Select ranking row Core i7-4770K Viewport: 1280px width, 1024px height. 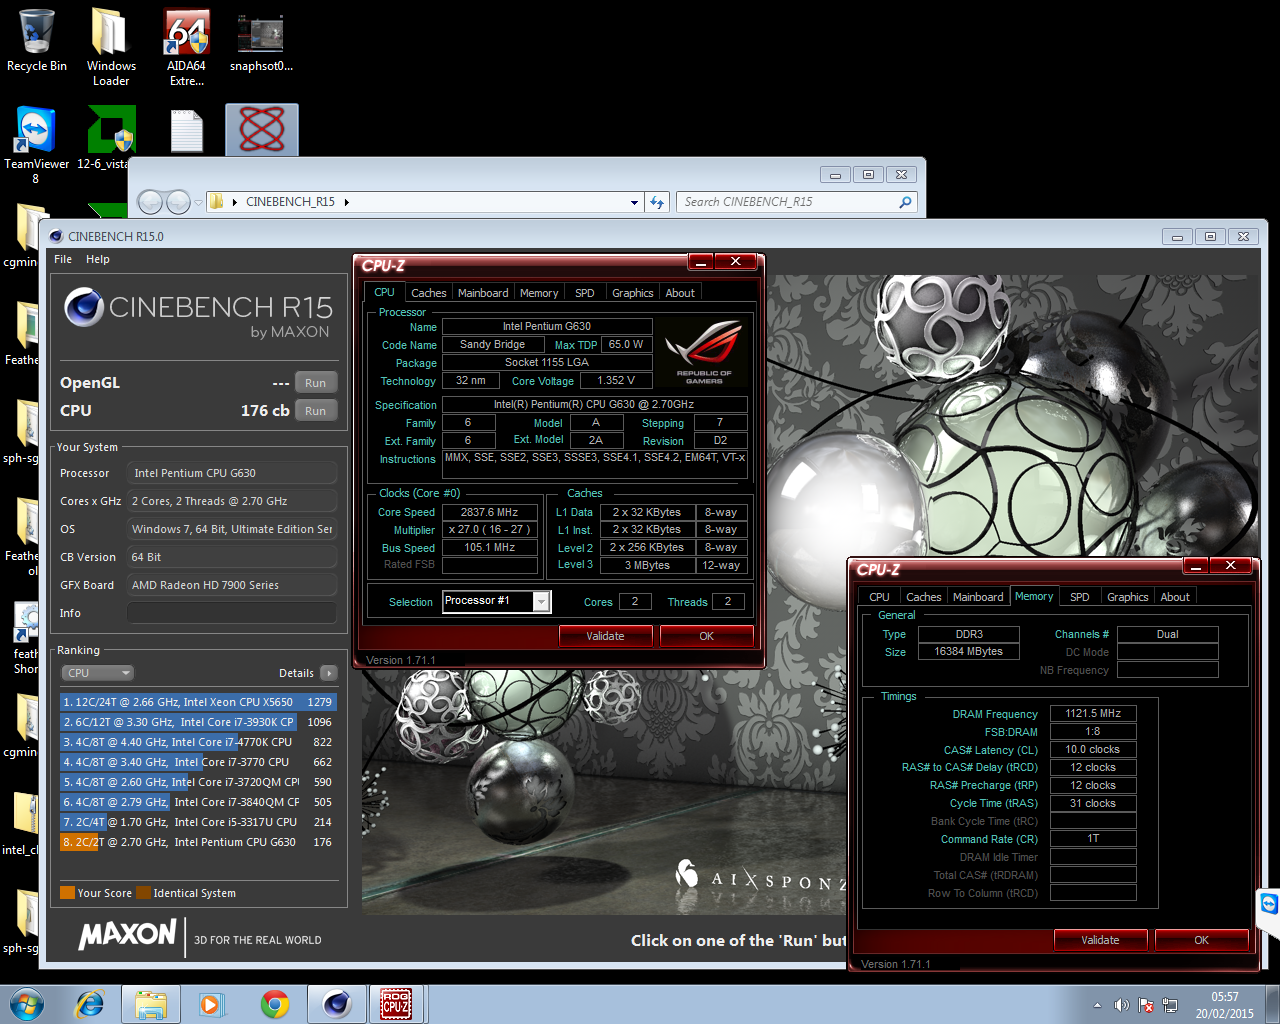click(x=198, y=742)
